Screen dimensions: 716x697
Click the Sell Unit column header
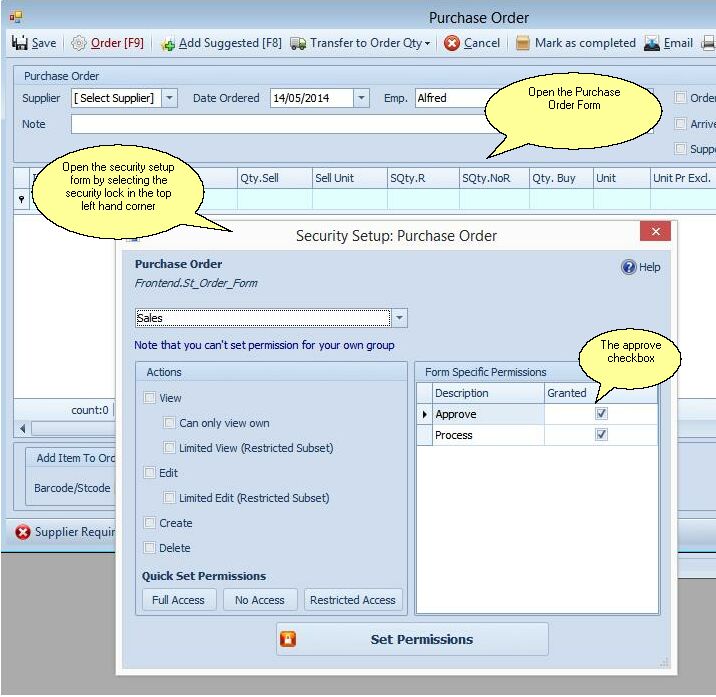click(350, 178)
